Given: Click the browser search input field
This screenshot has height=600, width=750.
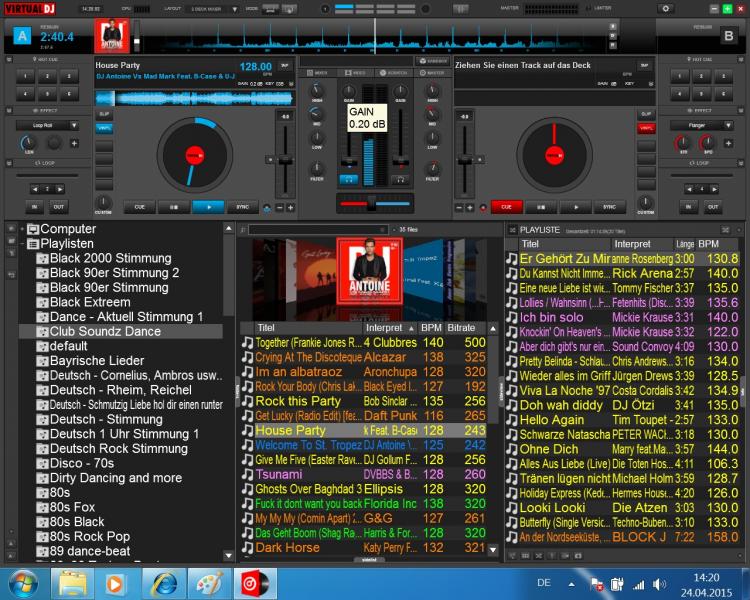Looking at the screenshot, I should pyautogui.click(x=320, y=230).
